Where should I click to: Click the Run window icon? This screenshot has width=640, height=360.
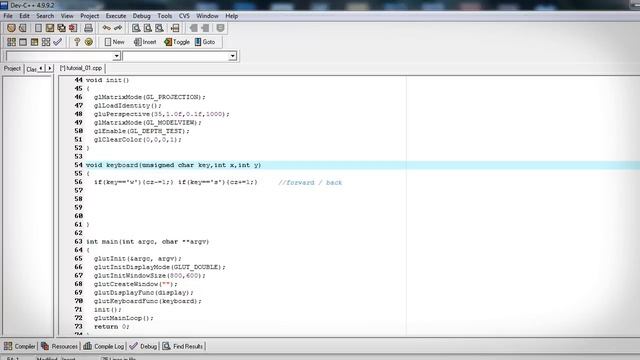[23, 42]
